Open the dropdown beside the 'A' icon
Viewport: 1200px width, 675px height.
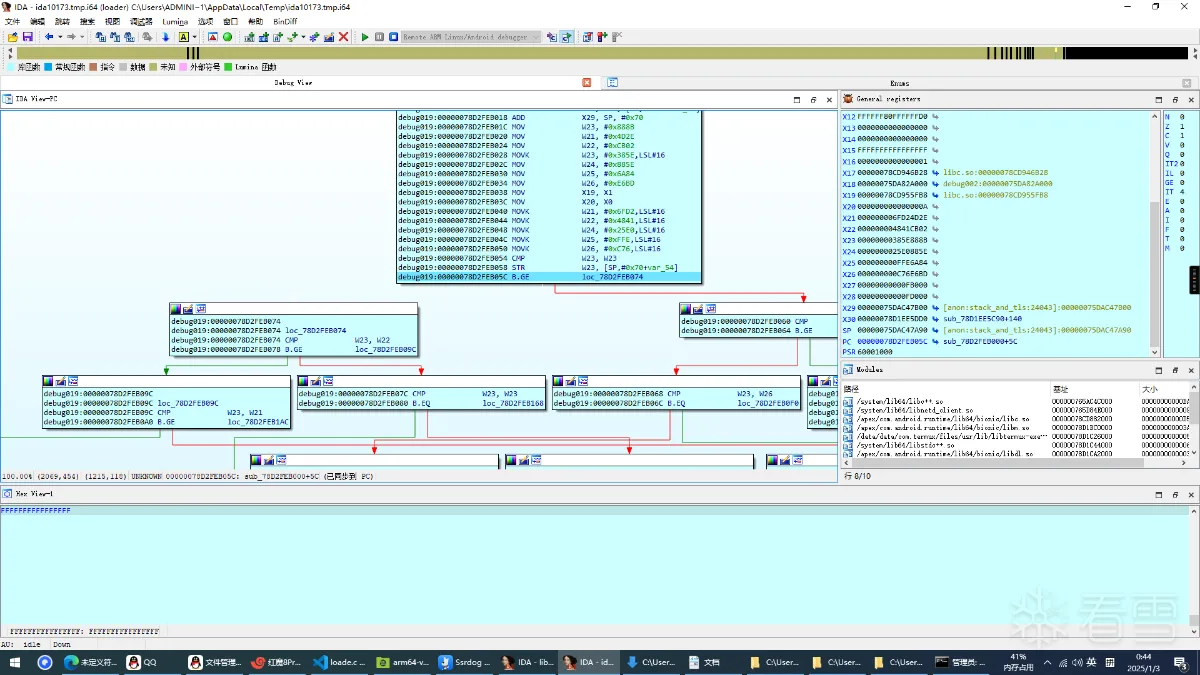[194, 36]
